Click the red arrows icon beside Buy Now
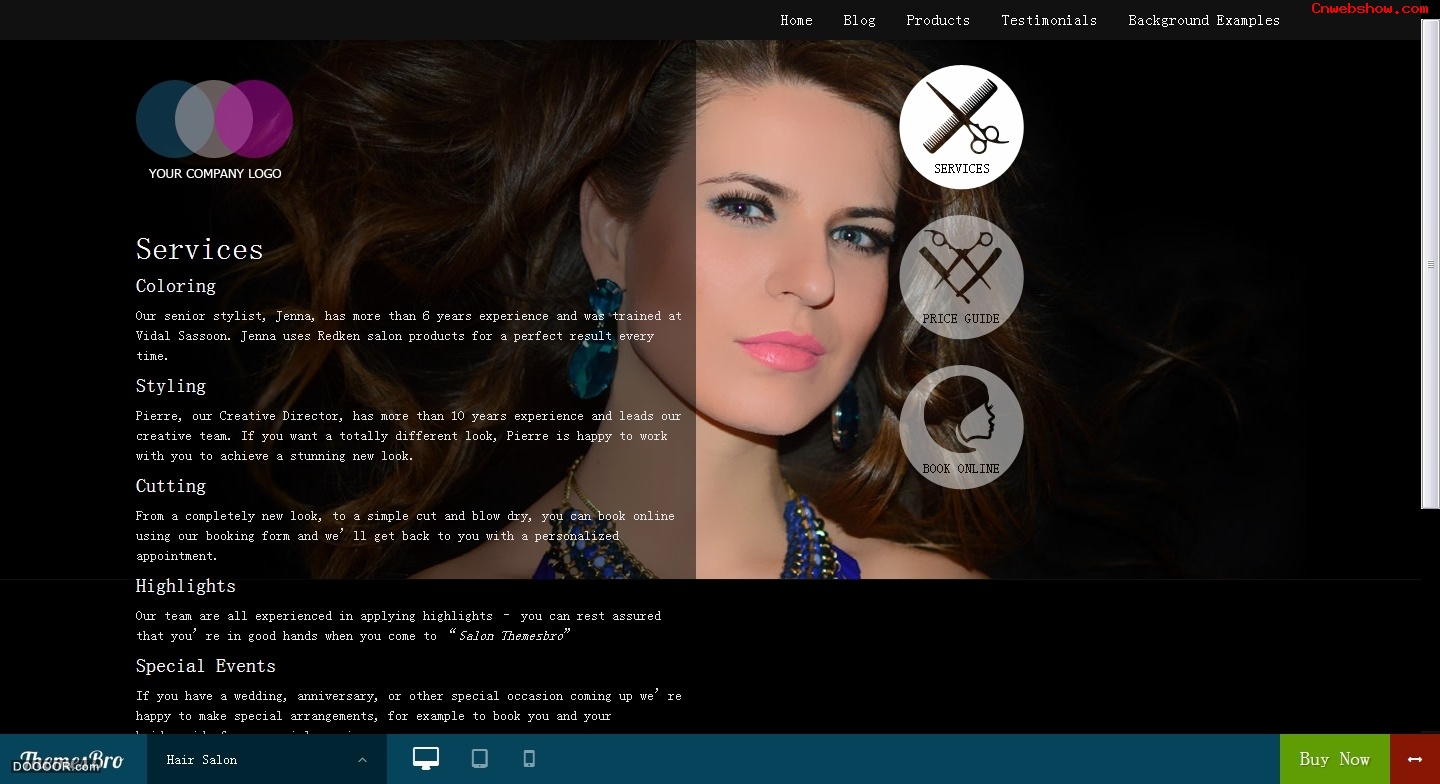Viewport: 1440px width, 784px height. coord(1414,759)
